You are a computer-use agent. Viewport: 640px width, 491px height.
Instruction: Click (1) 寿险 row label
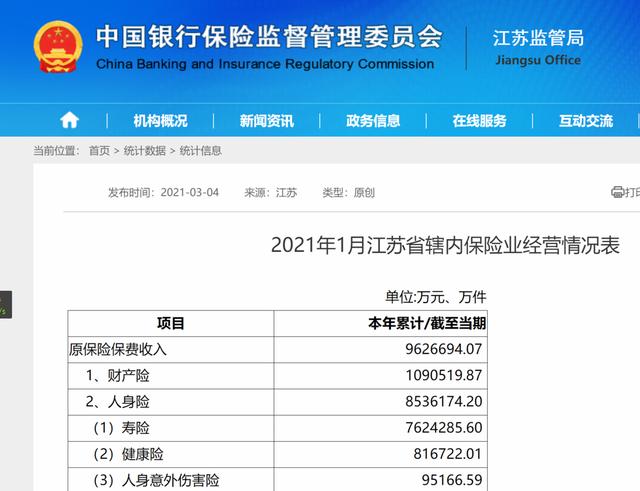tap(122, 428)
